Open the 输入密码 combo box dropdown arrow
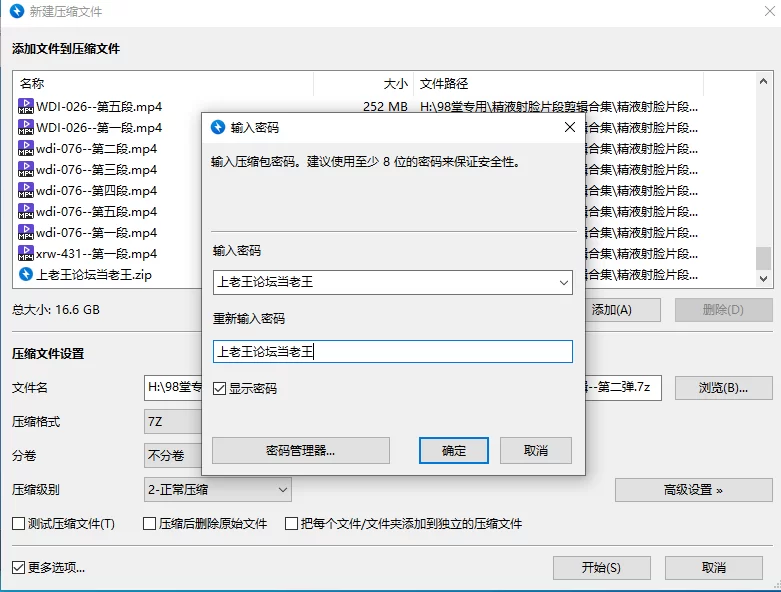 [x=563, y=282]
